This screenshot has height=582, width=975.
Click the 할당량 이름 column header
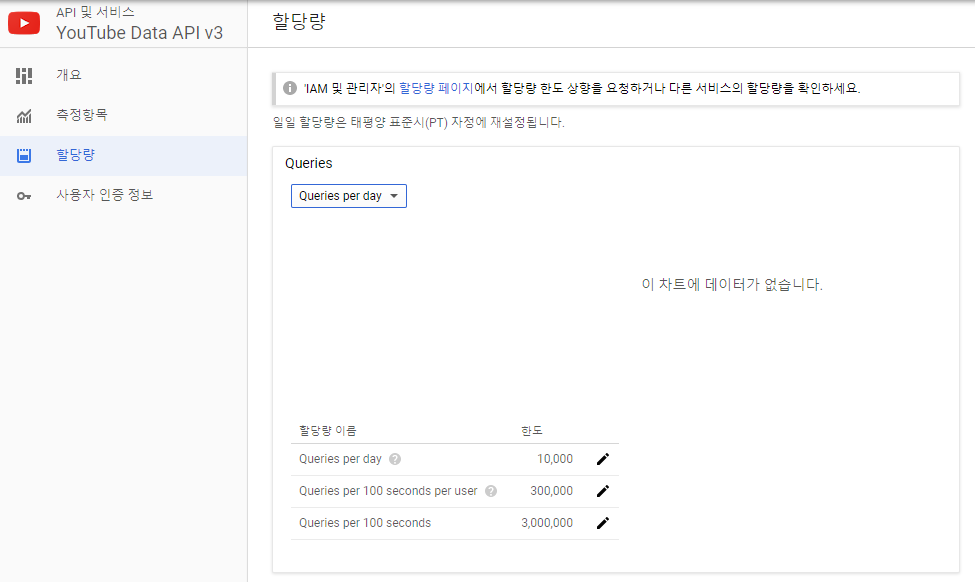click(328, 430)
